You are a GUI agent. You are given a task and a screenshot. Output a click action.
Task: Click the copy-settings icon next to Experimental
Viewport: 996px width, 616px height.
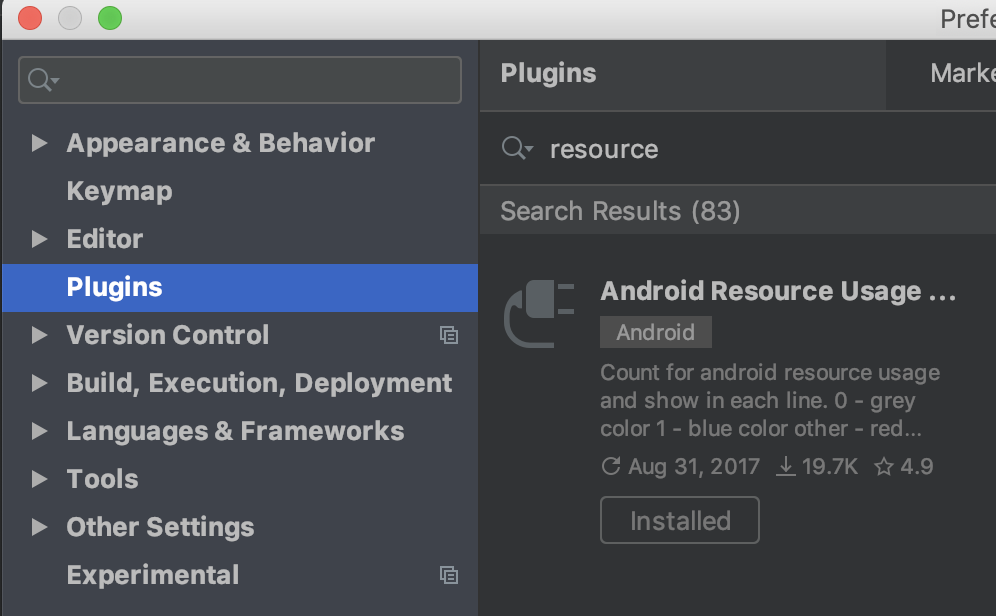(449, 575)
